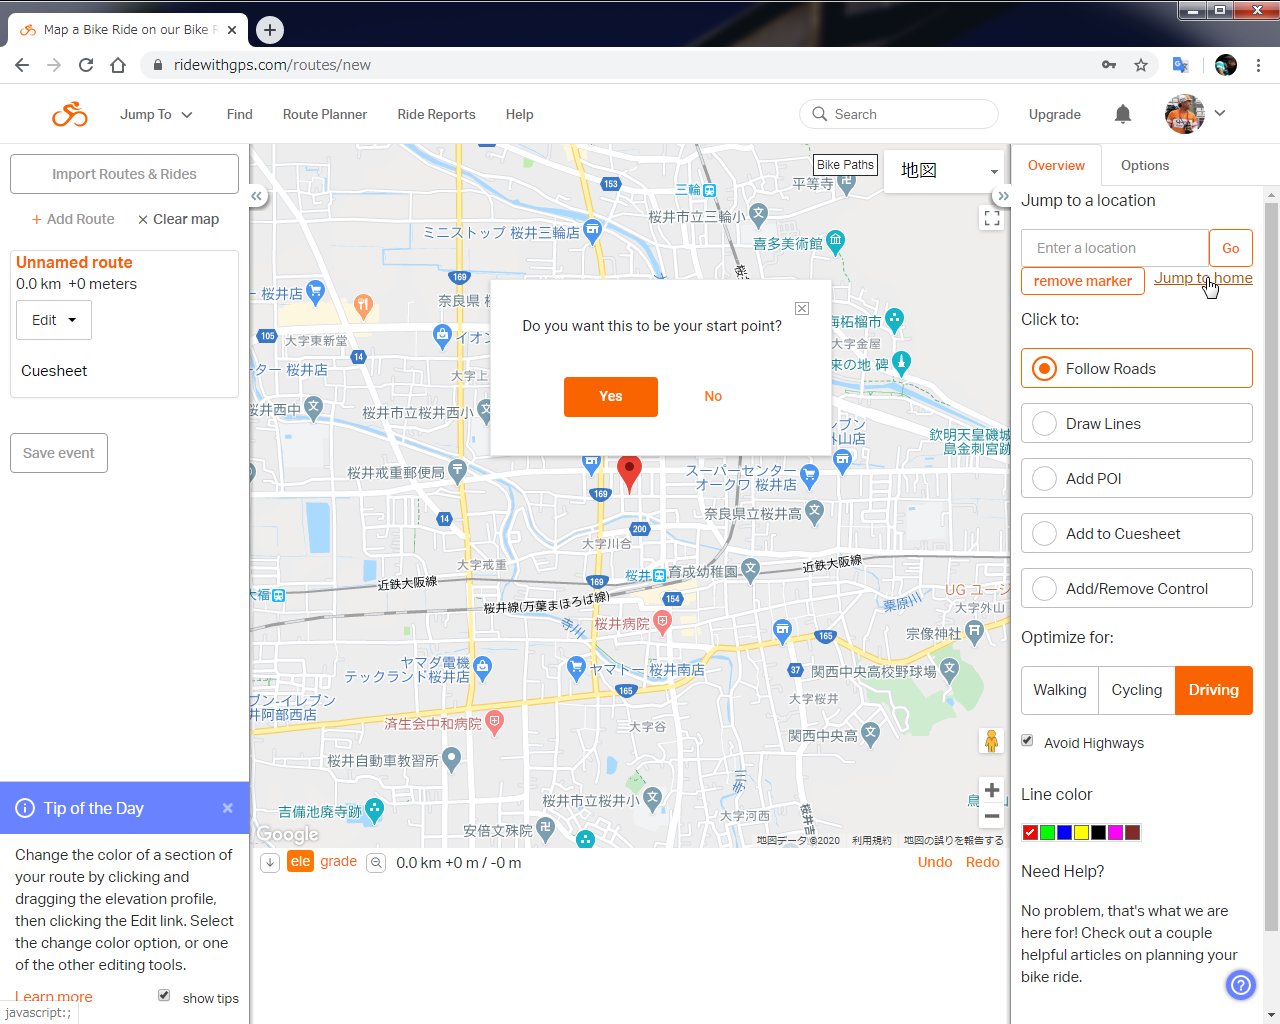Open Ride Reports
Viewport: 1280px width, 1024px height.
(x=436, y=114)
